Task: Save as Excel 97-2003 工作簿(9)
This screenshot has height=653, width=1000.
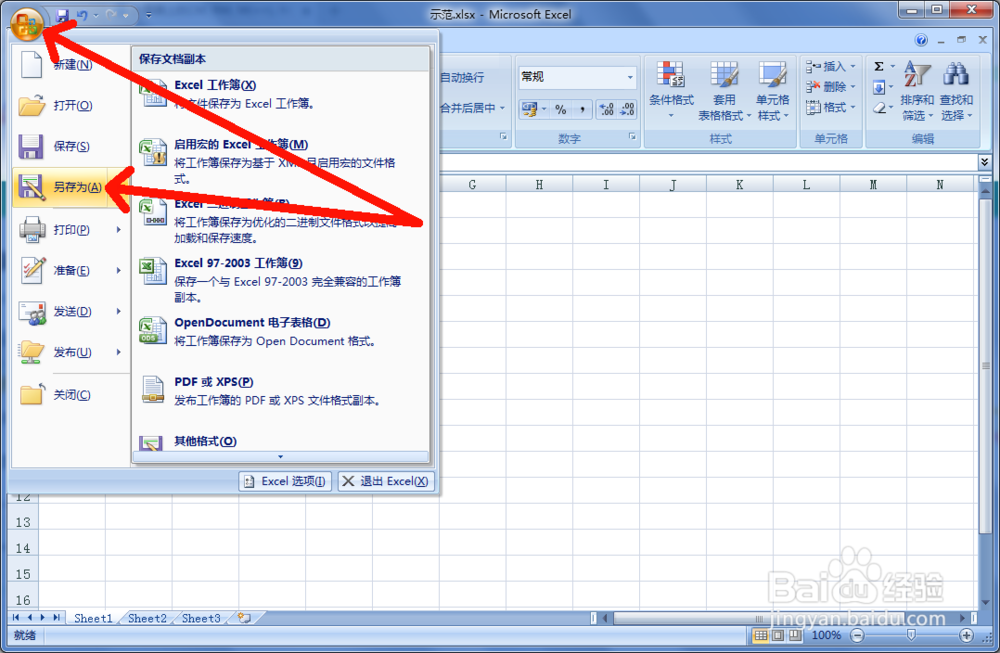Action: coord(281,279)
